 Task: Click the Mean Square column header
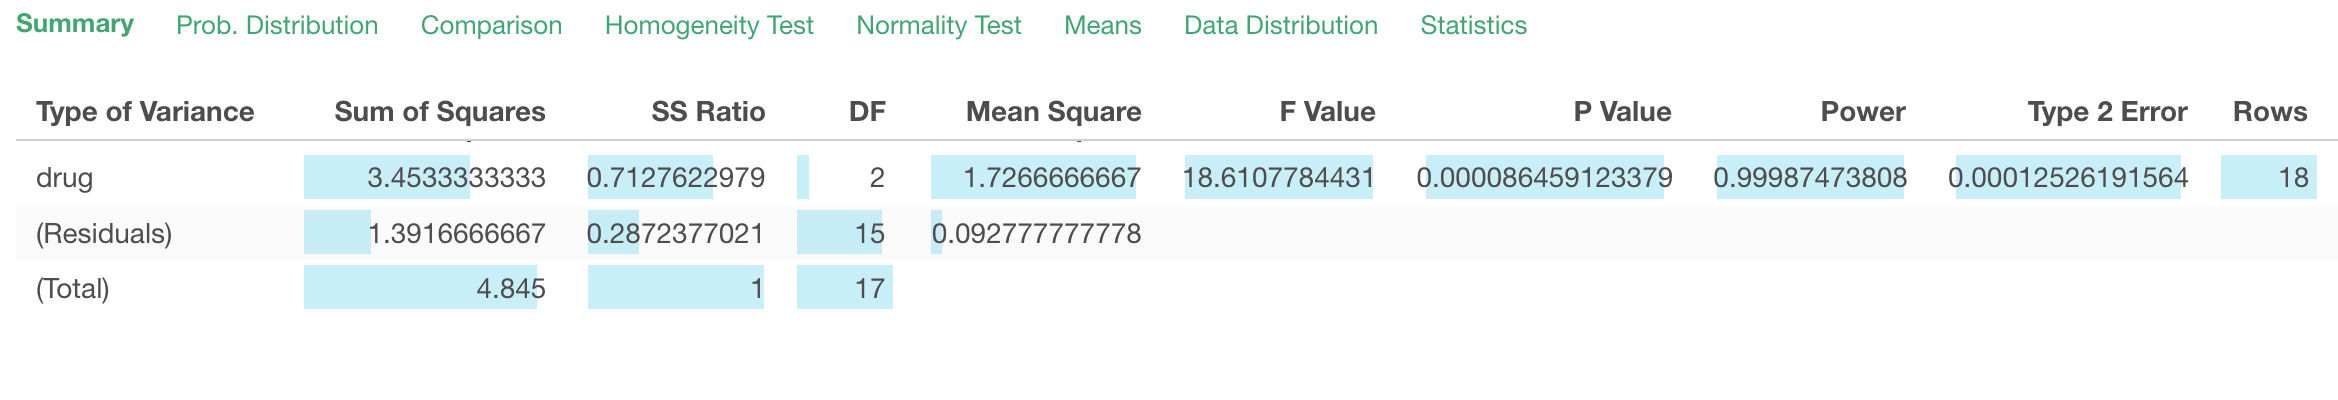coord(1053,111)
